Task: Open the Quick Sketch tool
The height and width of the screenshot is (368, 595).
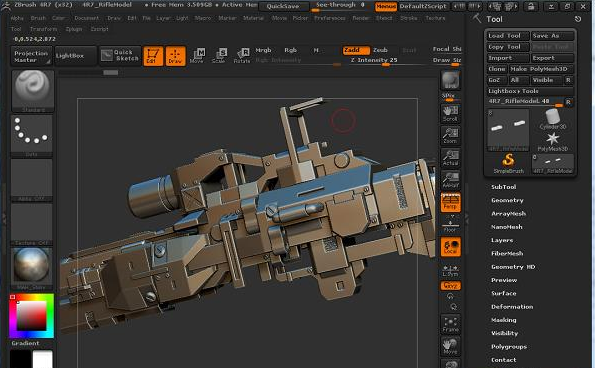Action: [x=120, y=56]
